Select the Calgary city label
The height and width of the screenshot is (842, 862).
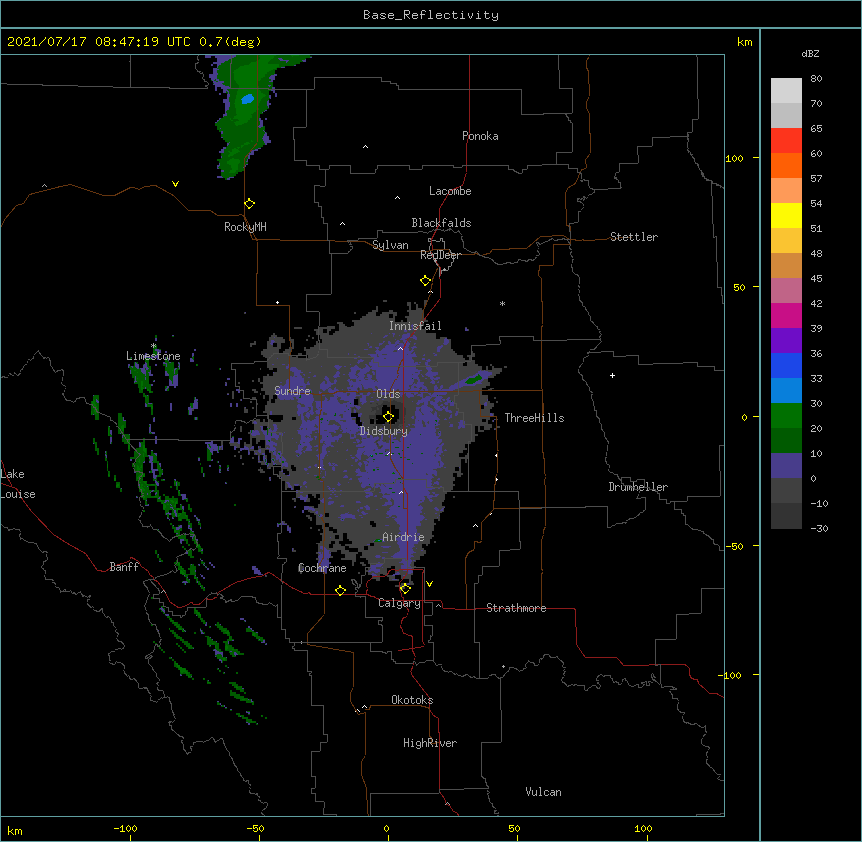[x=399, y=603]
